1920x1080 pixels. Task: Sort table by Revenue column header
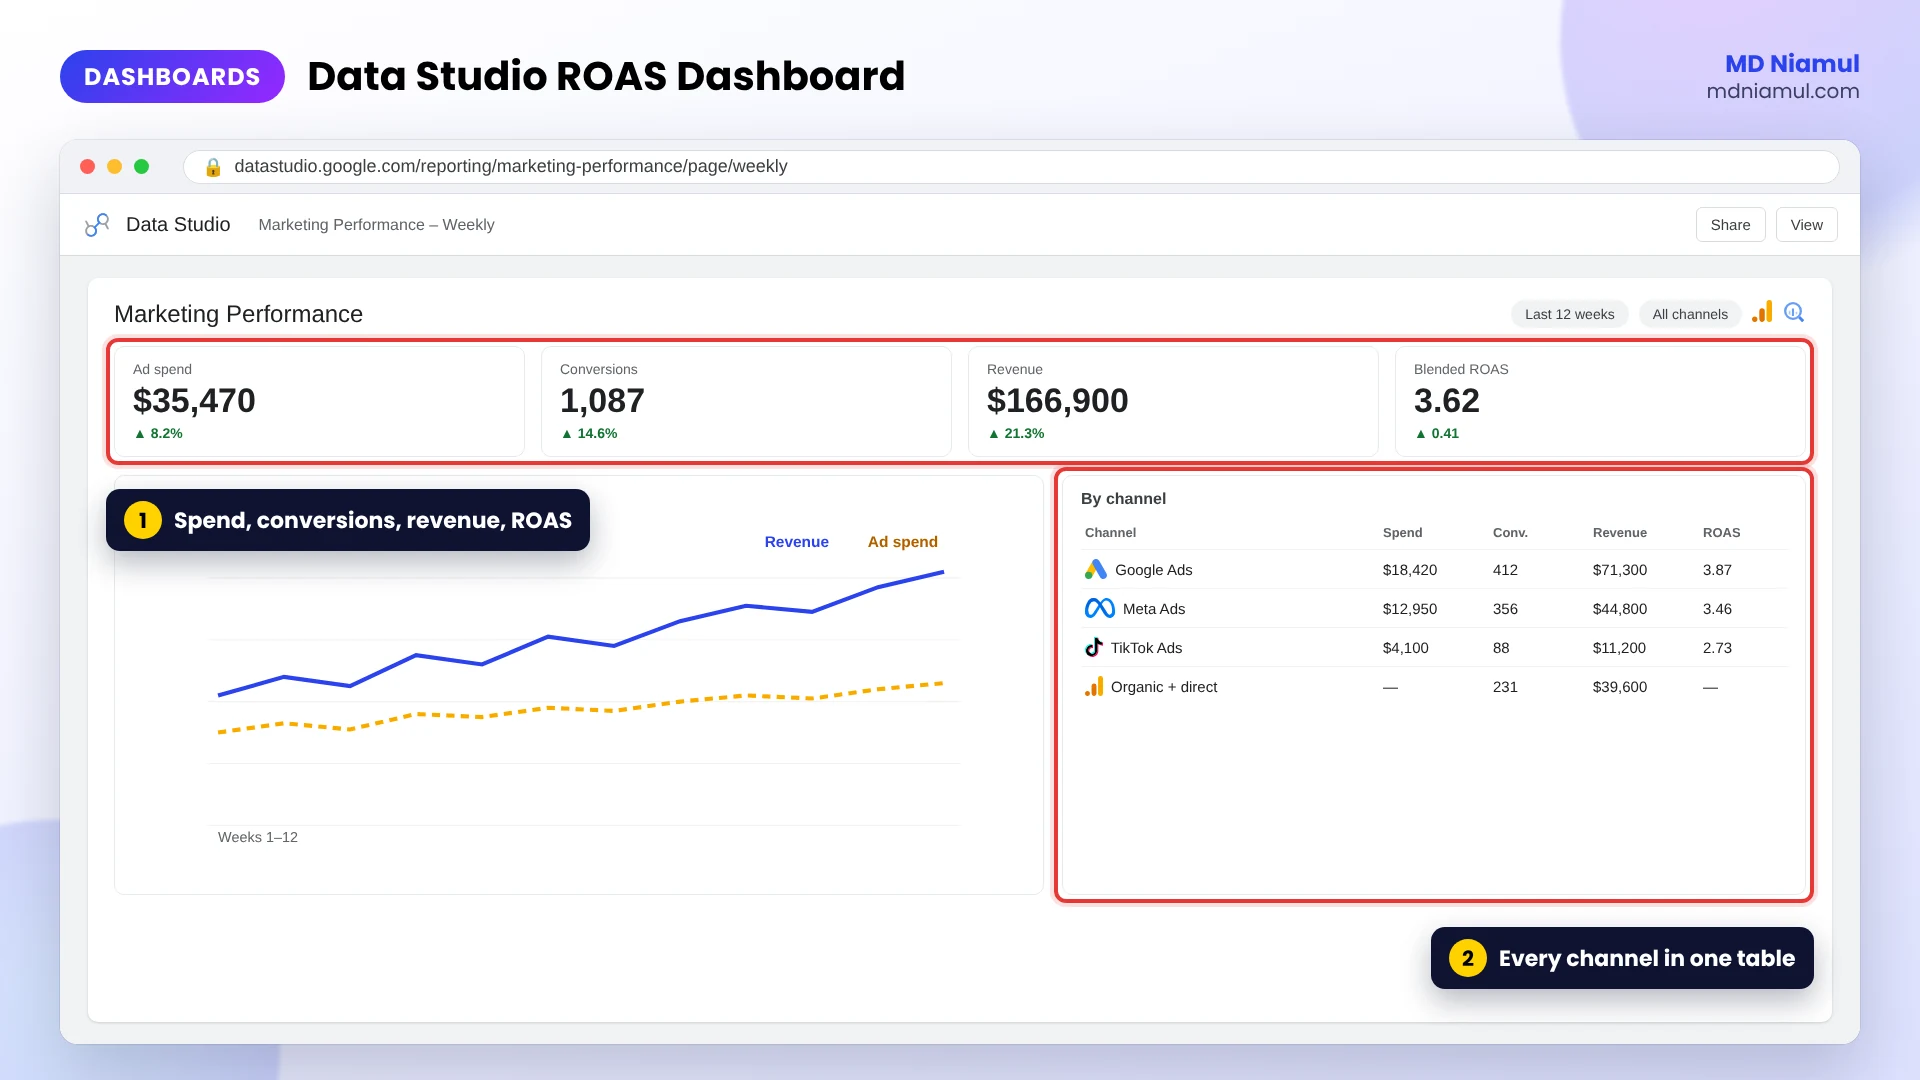pos(1620,533)
